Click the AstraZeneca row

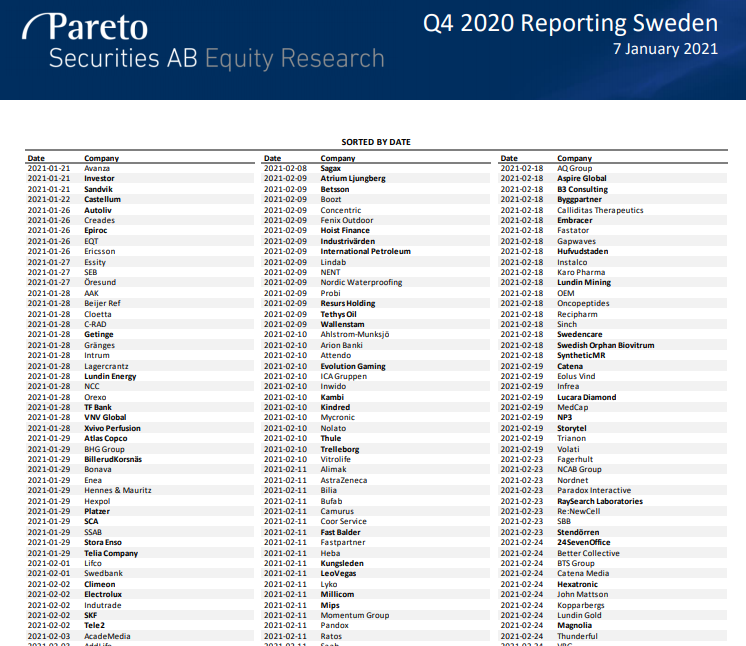376,480
